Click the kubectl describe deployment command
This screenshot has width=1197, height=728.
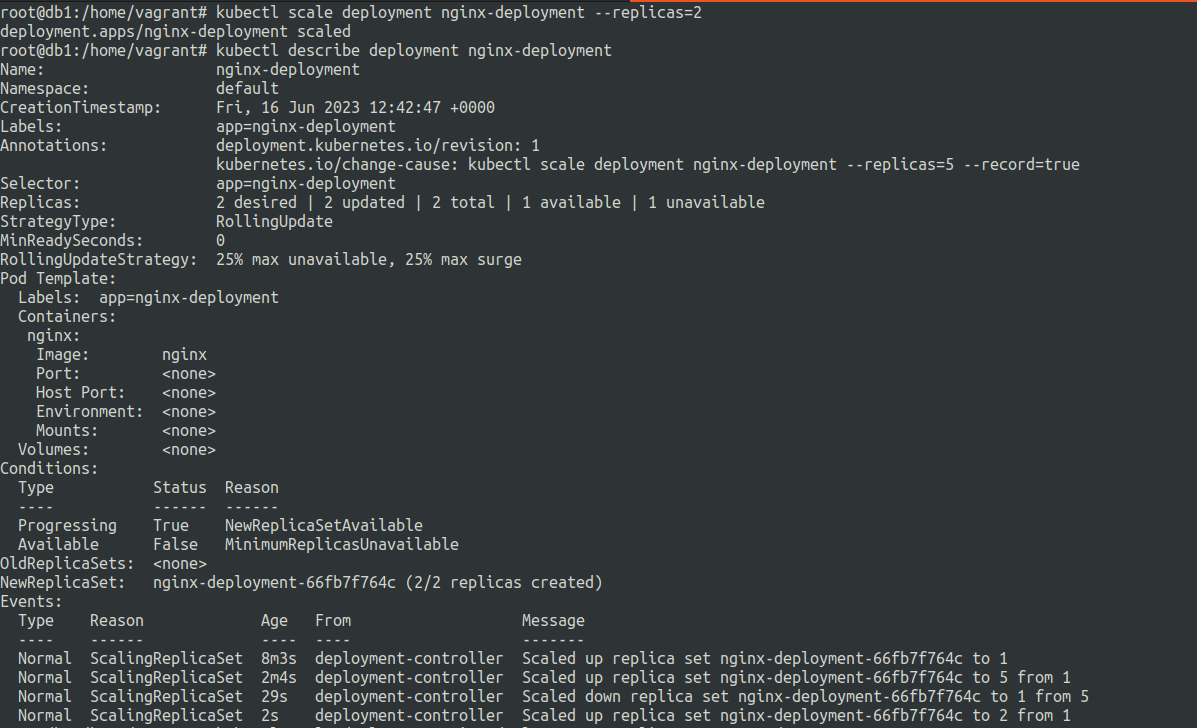414,51
